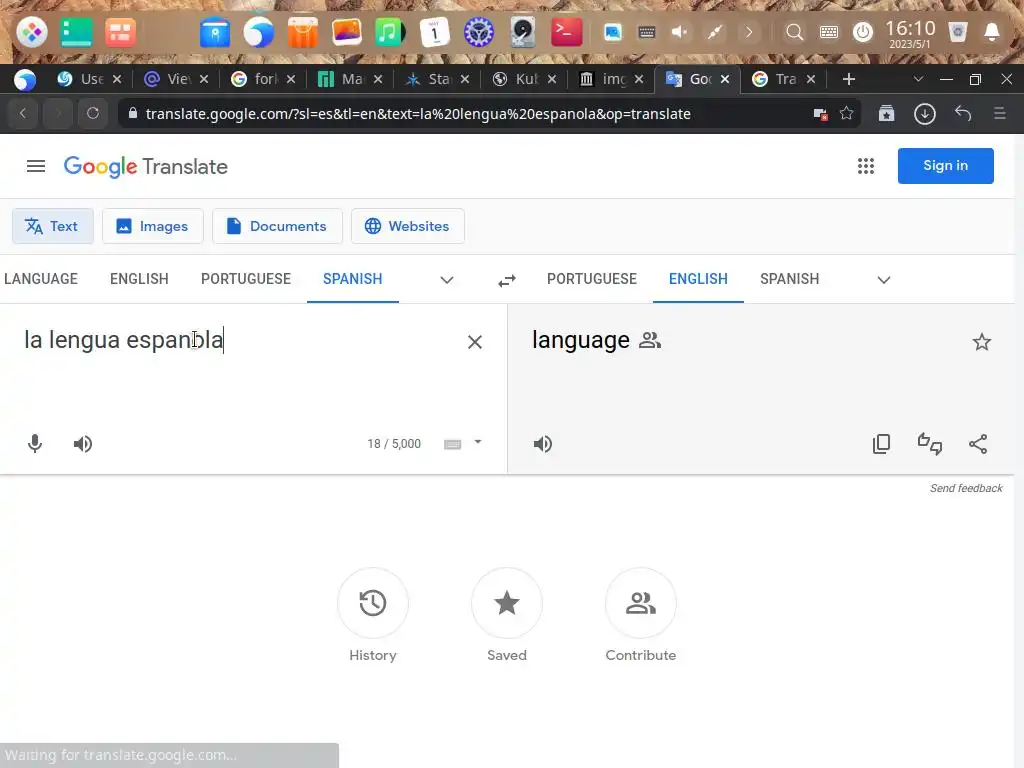Open the browser downloads button
1024x768 pixels.
coord(925,114)
